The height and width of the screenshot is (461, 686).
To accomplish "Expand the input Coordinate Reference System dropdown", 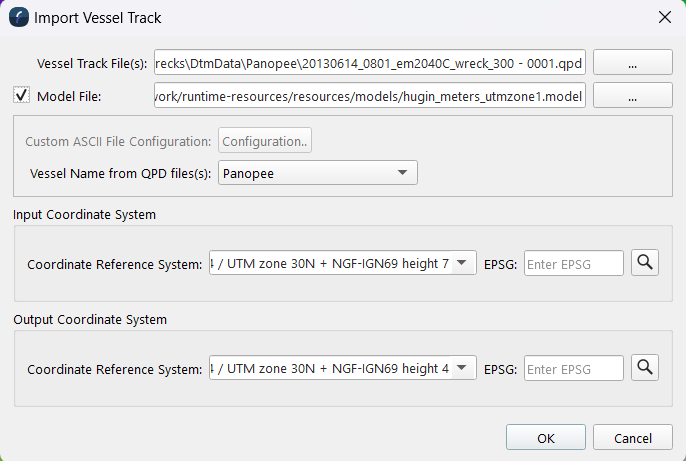I will click(462, 264).
